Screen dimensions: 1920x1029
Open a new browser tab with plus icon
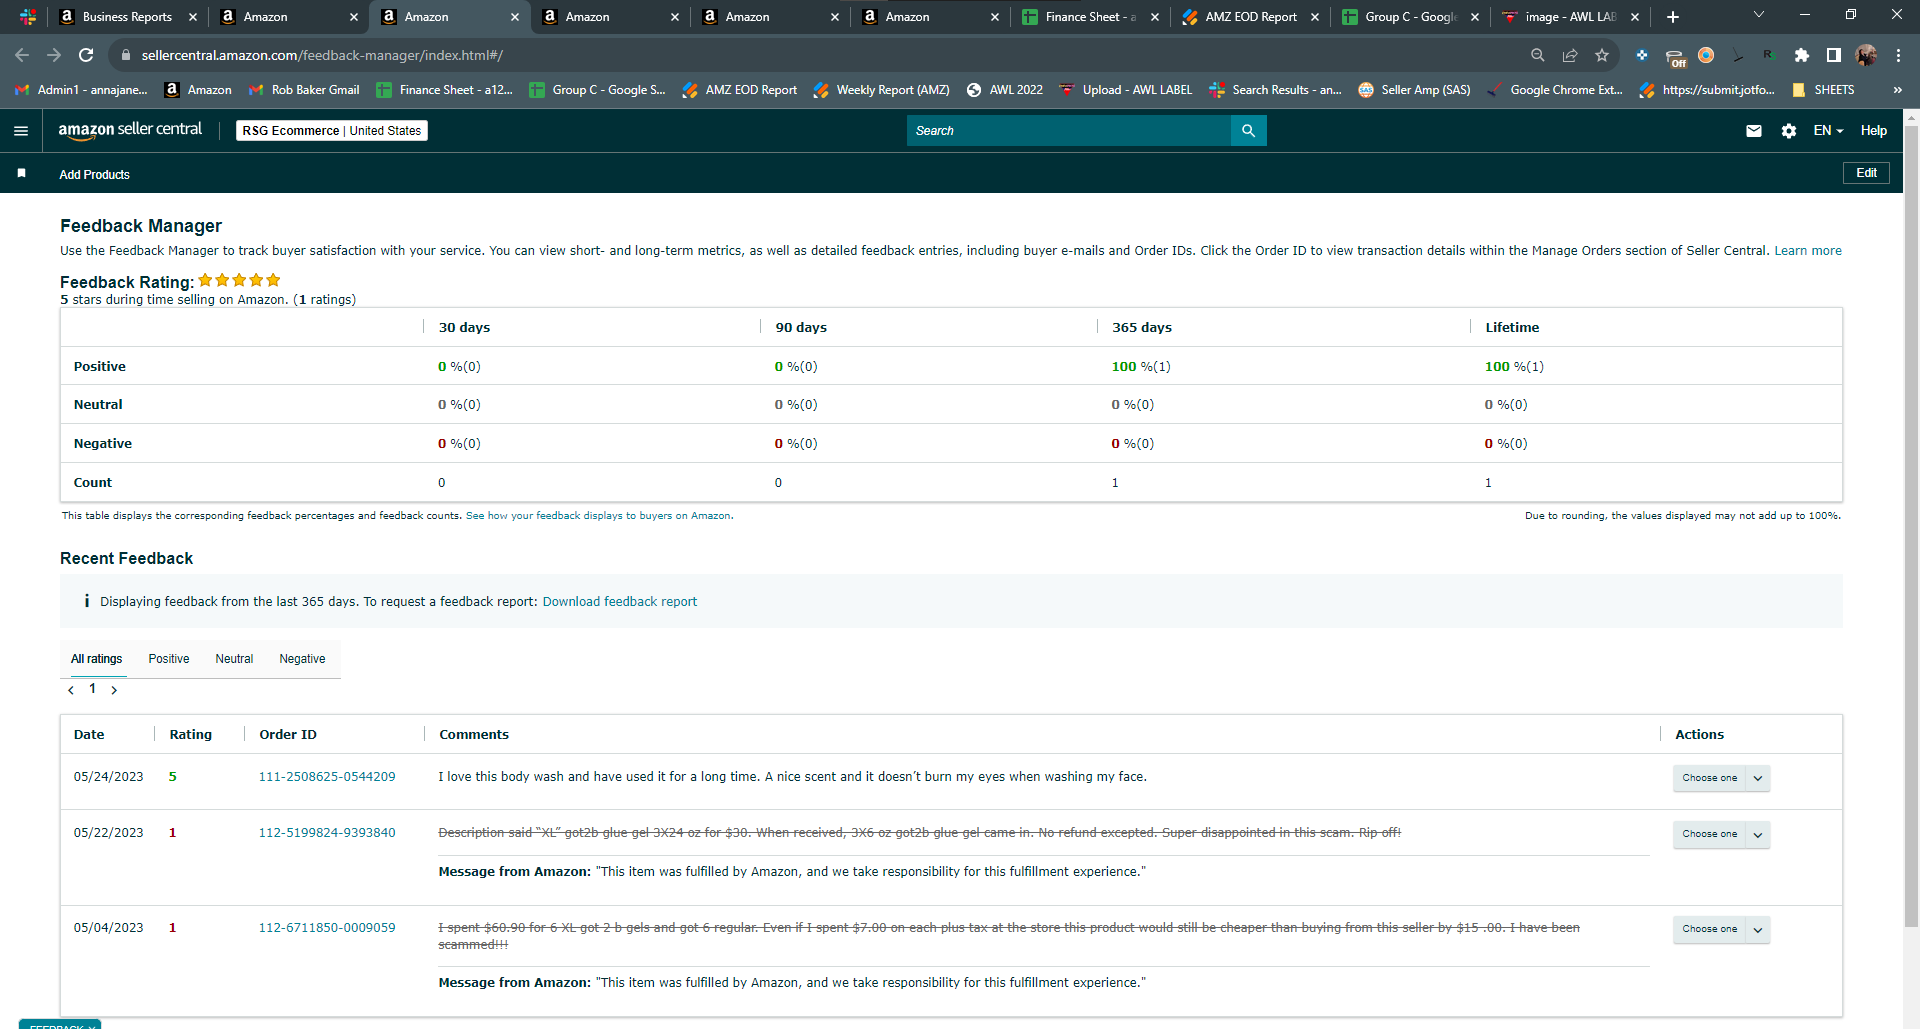[1673, 17]
